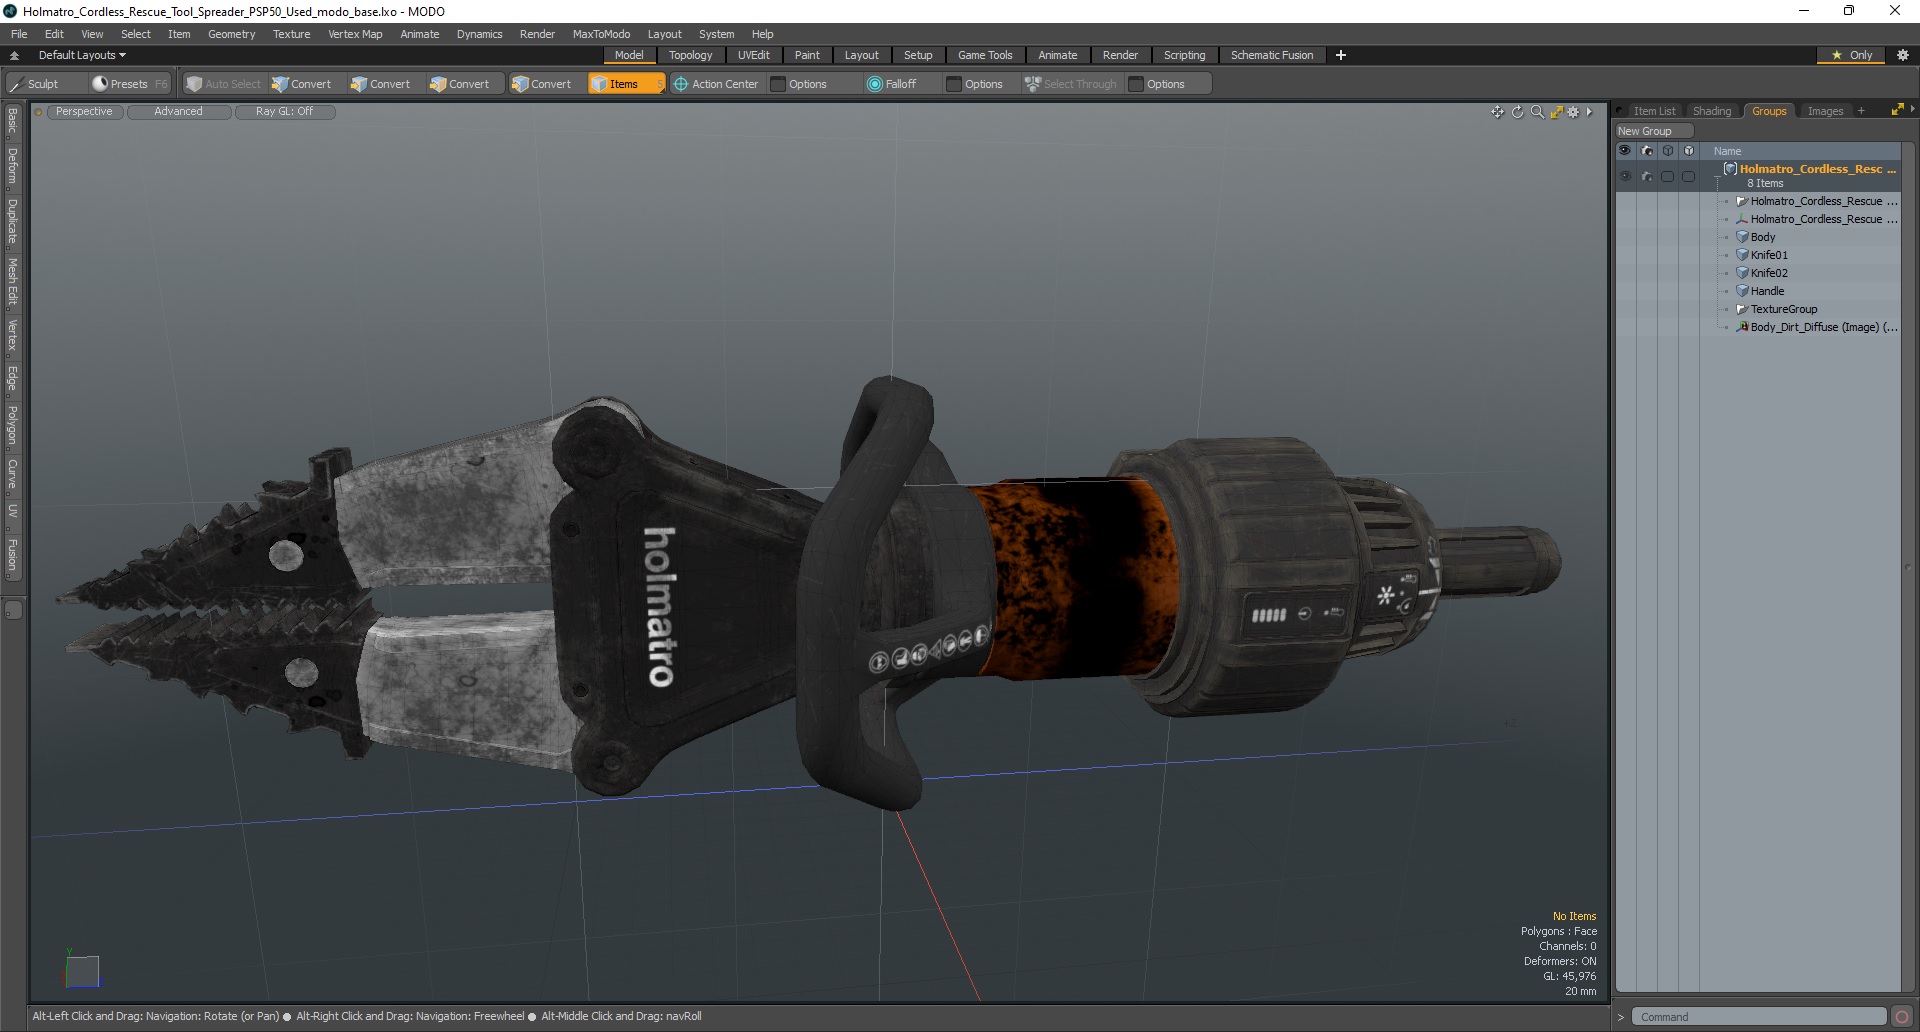The image size is (1920, 1032).
Task: Open the New Group dropdown
Action: 1654,131
